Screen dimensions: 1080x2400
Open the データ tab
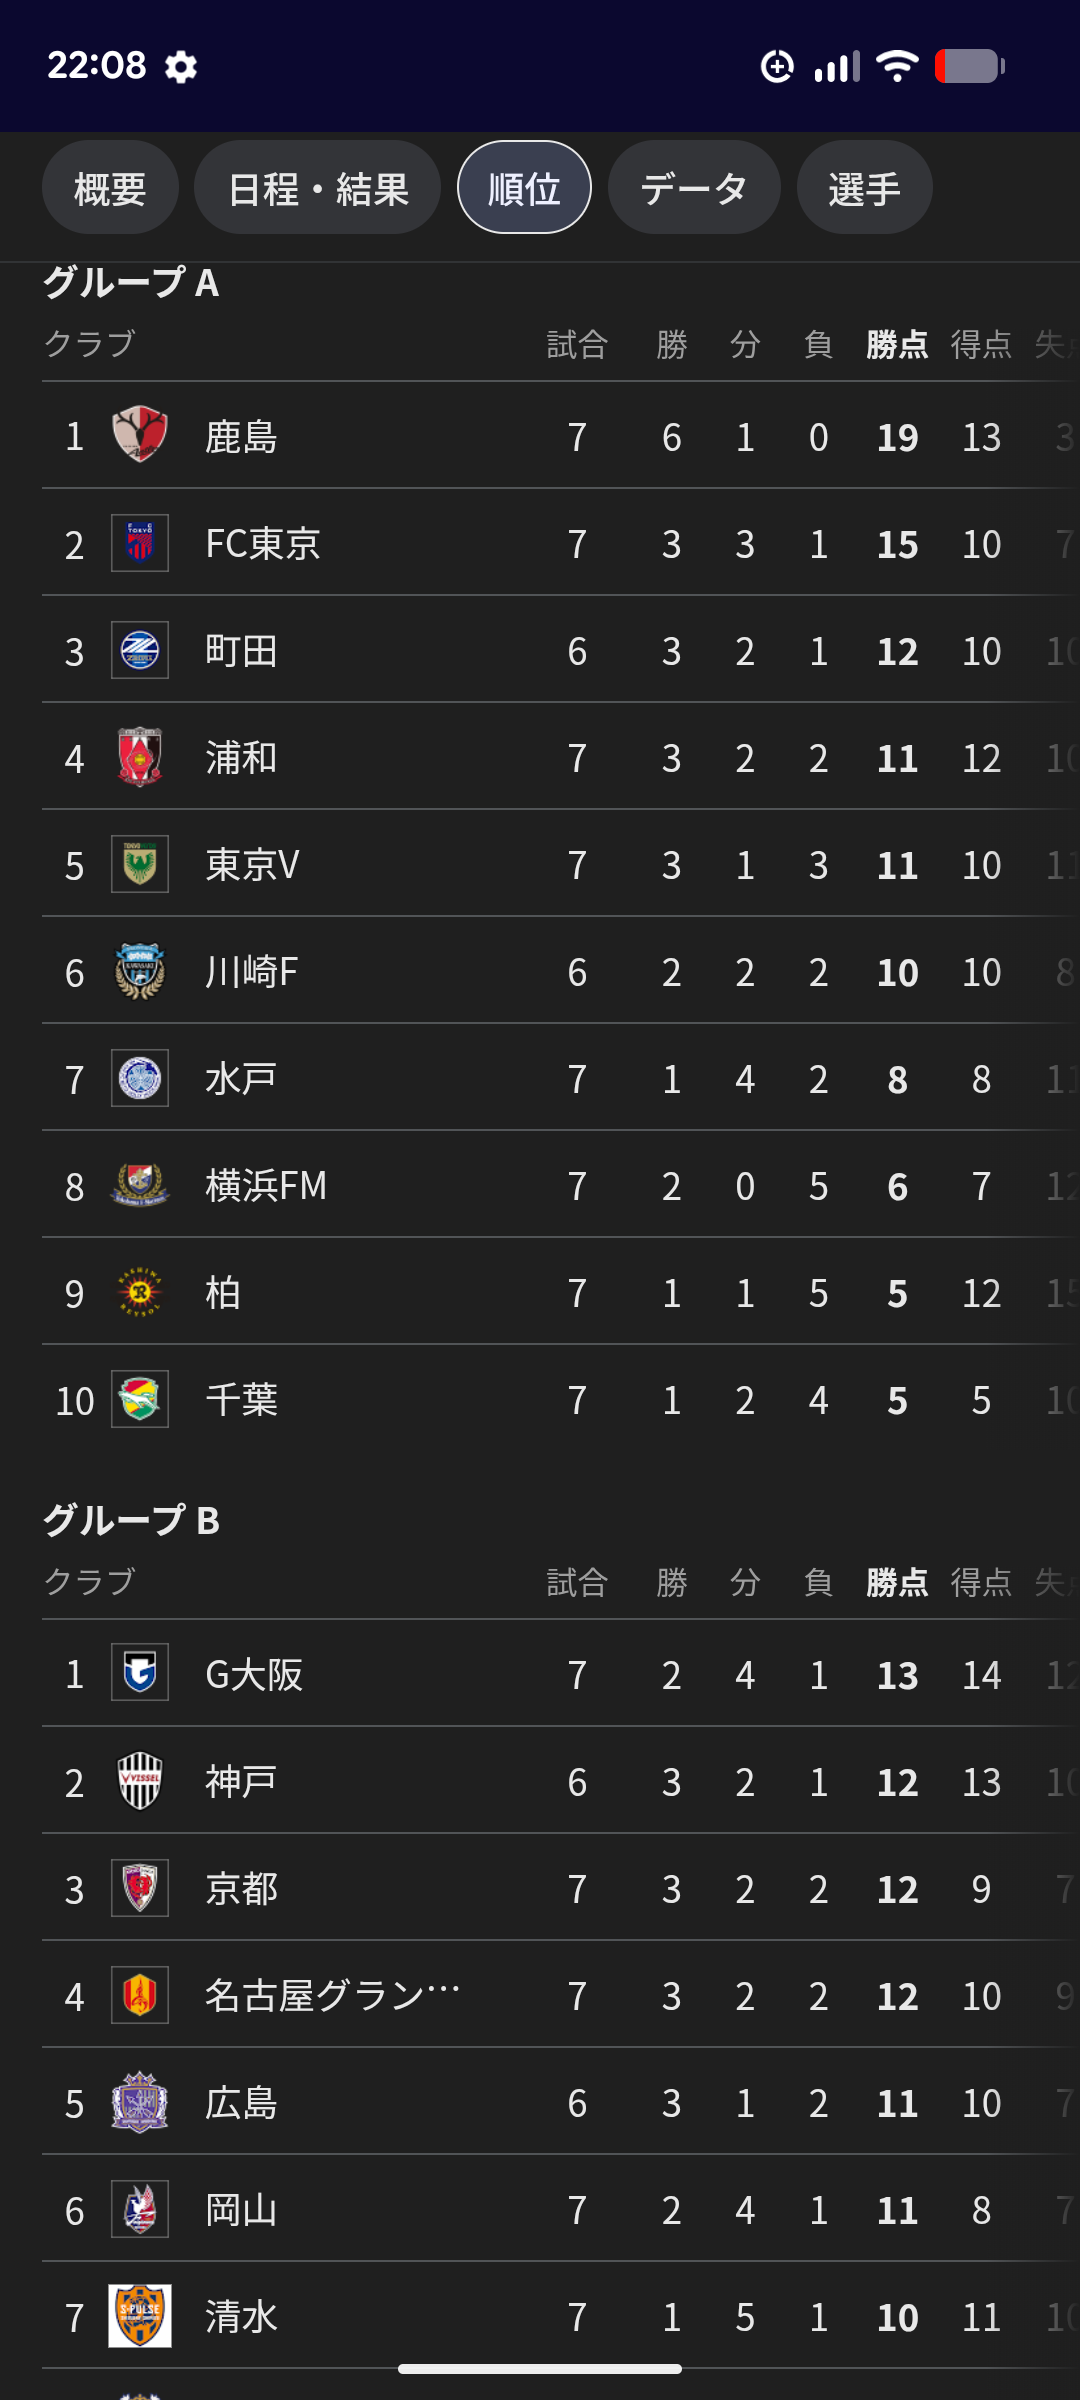[694, 188]
